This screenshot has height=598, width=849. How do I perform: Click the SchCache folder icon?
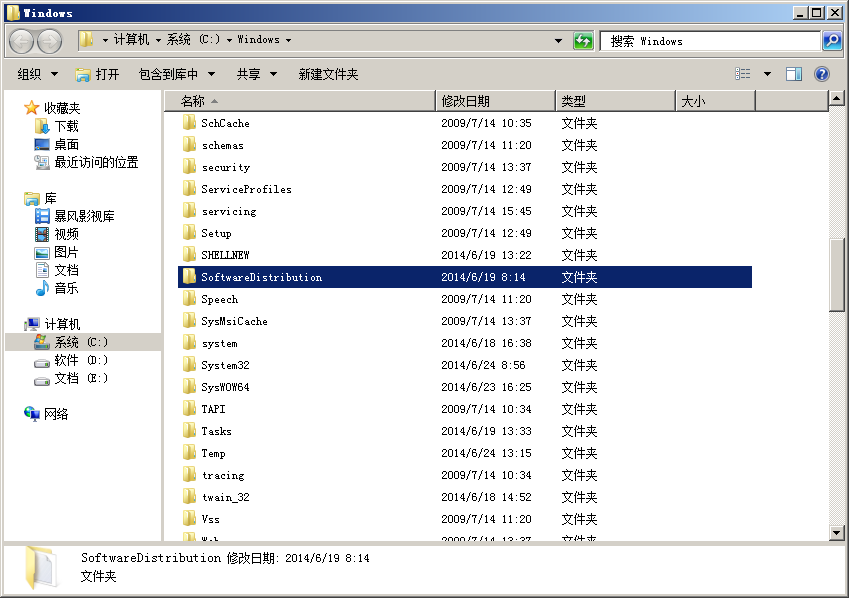point(189,122)
